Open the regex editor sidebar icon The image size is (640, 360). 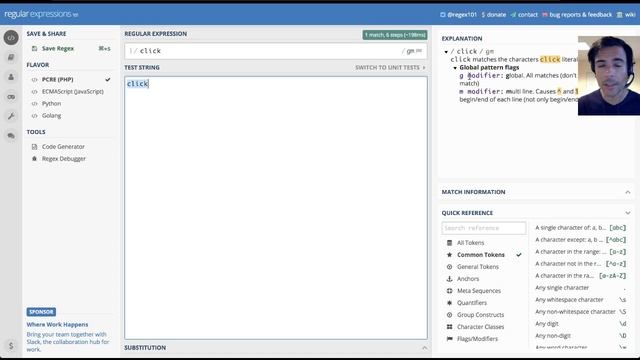pyautogui.click(x=11, y=38)
